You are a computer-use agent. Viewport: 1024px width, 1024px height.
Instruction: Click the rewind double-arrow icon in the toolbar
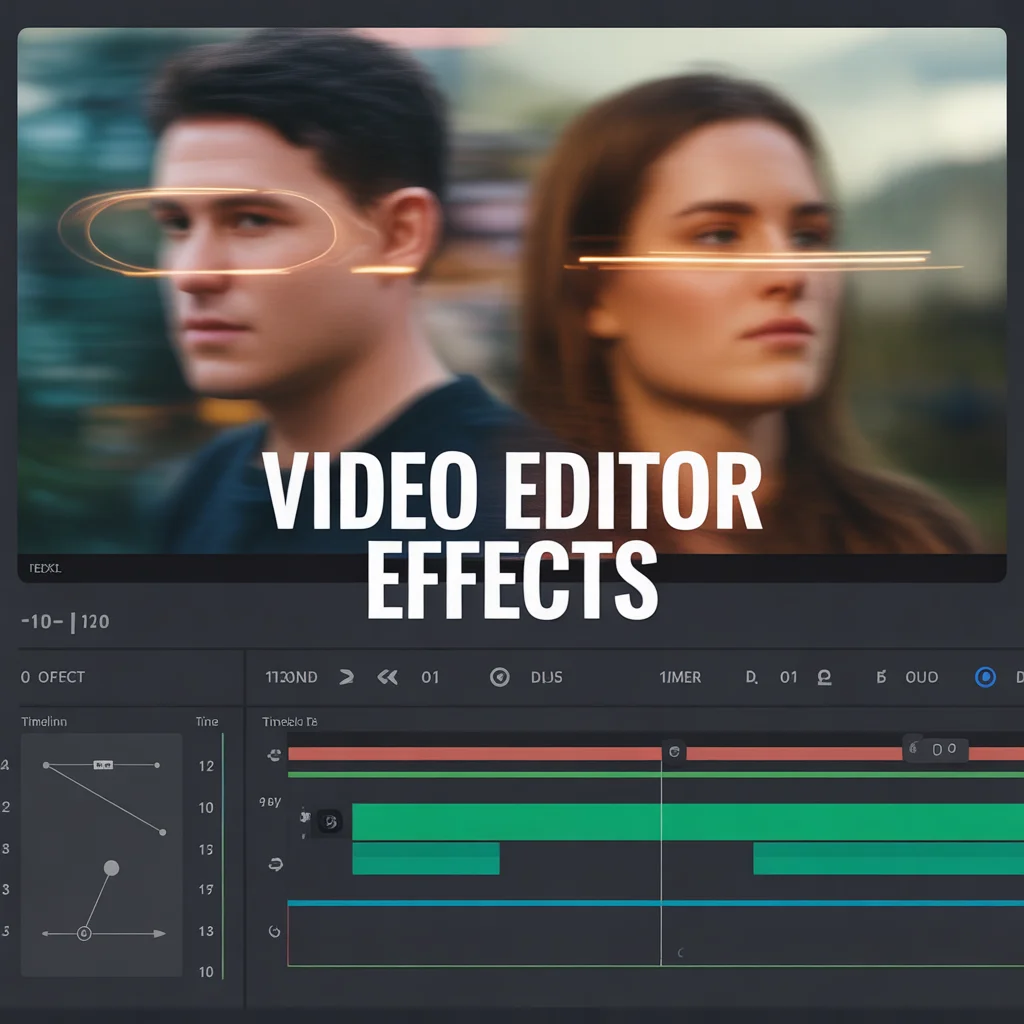[388, 677]
